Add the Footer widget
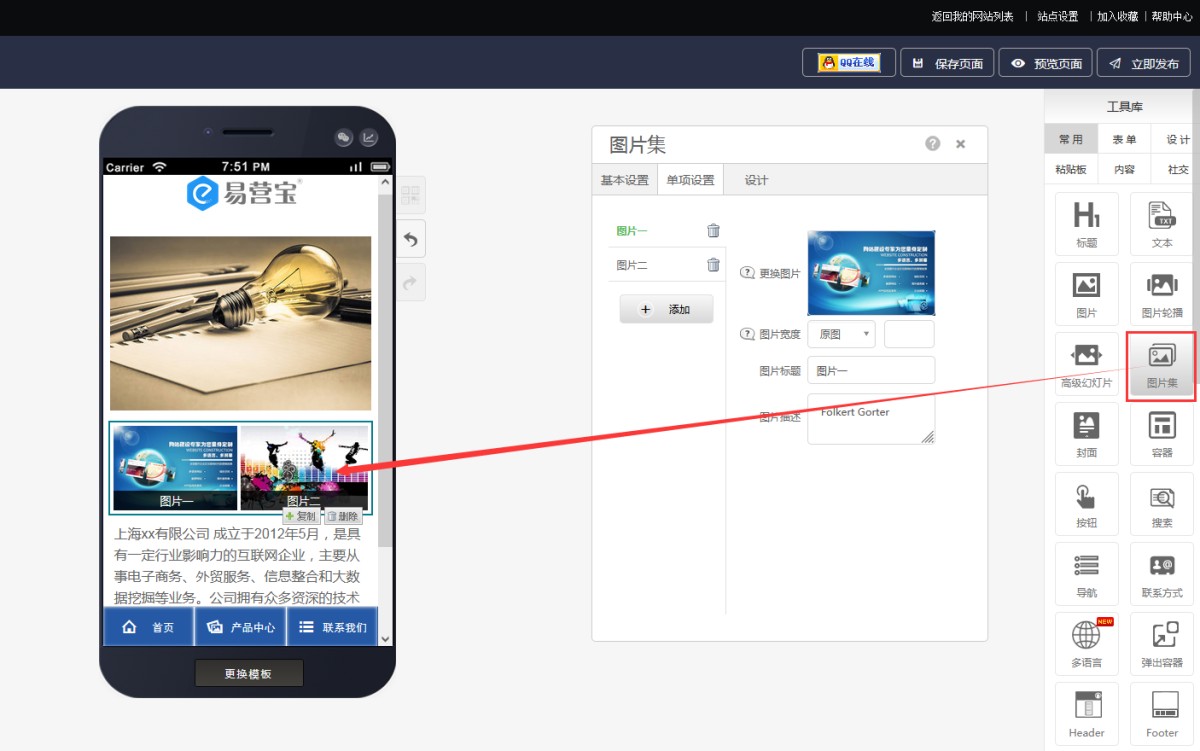 pos(1161,714)
